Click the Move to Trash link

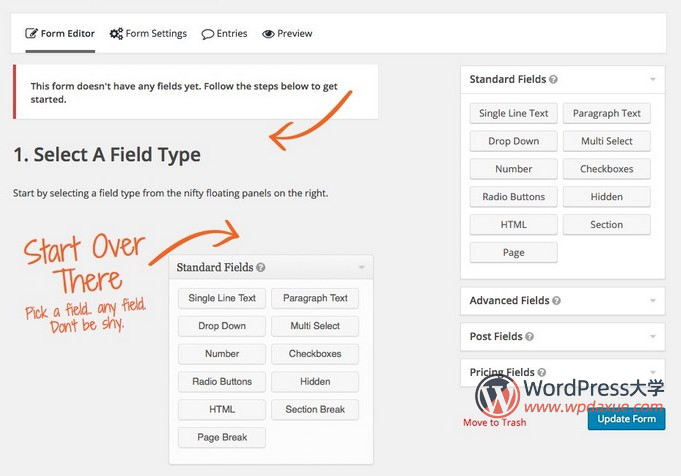click(495, 422)
